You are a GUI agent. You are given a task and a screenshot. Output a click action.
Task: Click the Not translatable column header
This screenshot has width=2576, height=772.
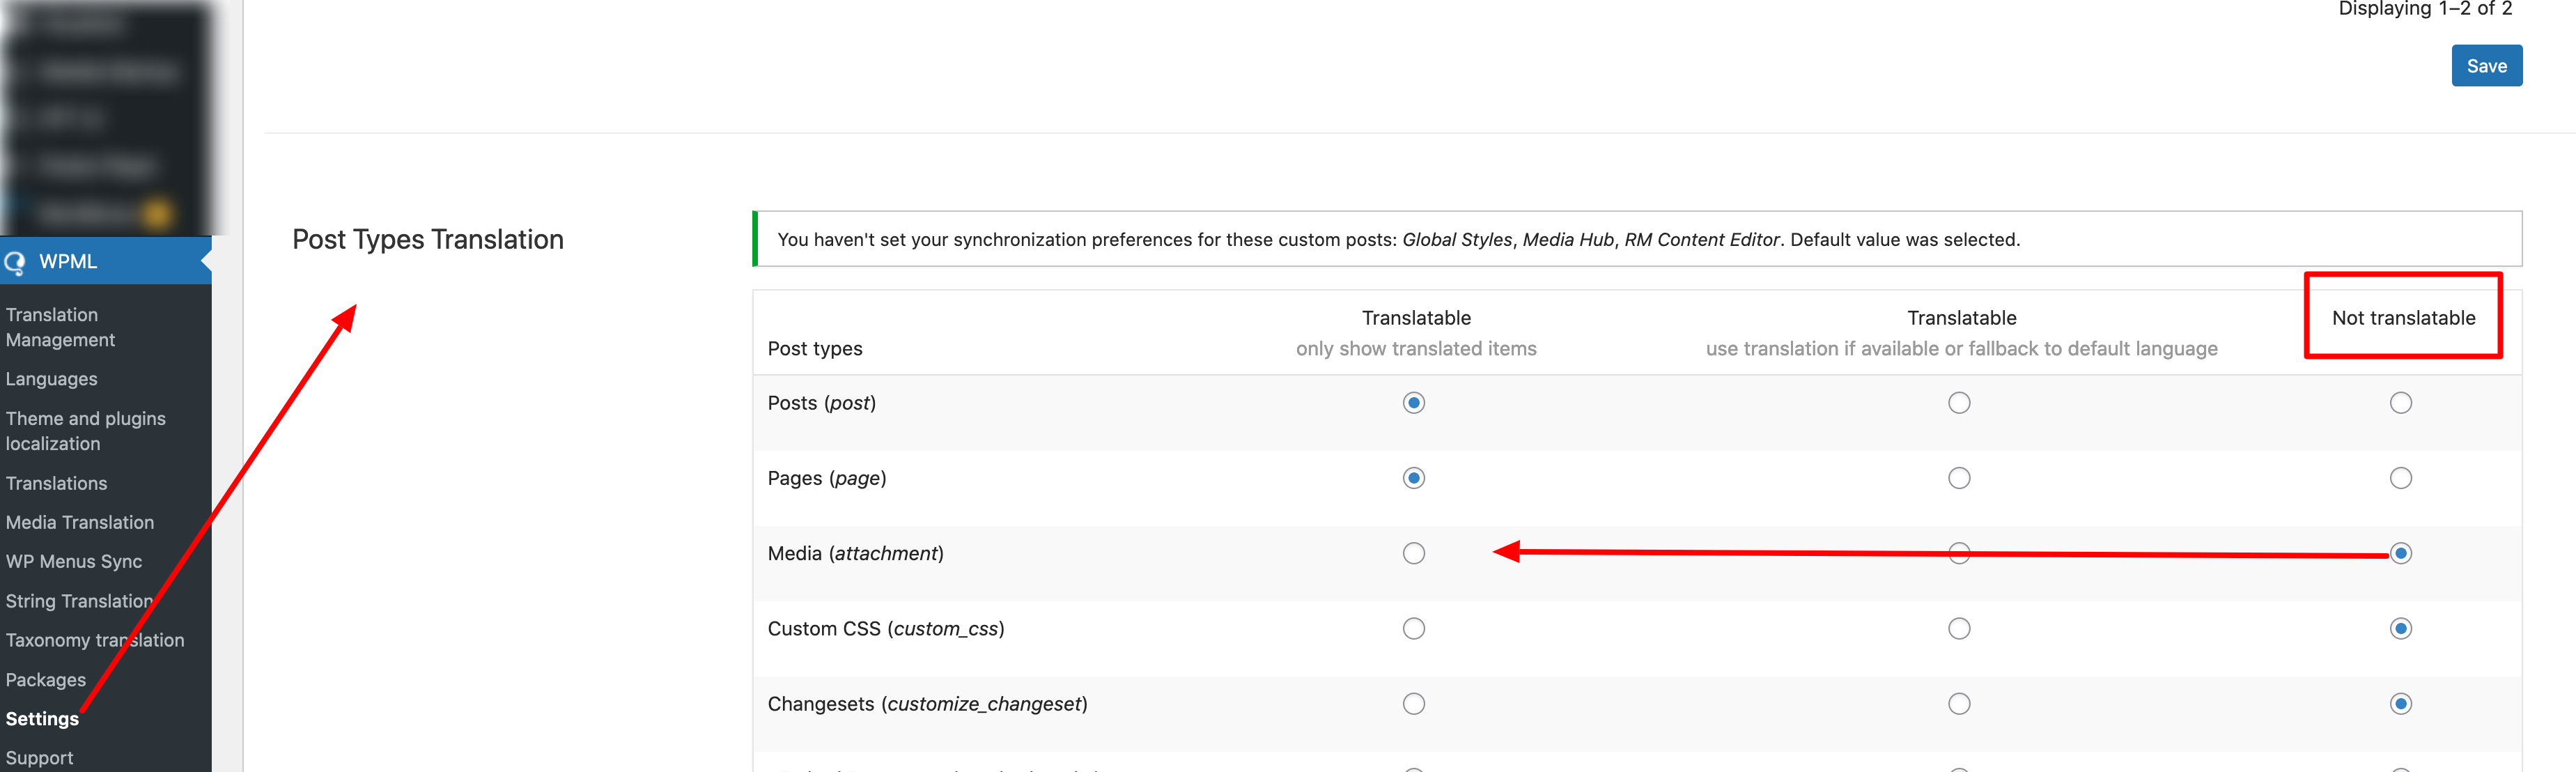pos(2403,318)
